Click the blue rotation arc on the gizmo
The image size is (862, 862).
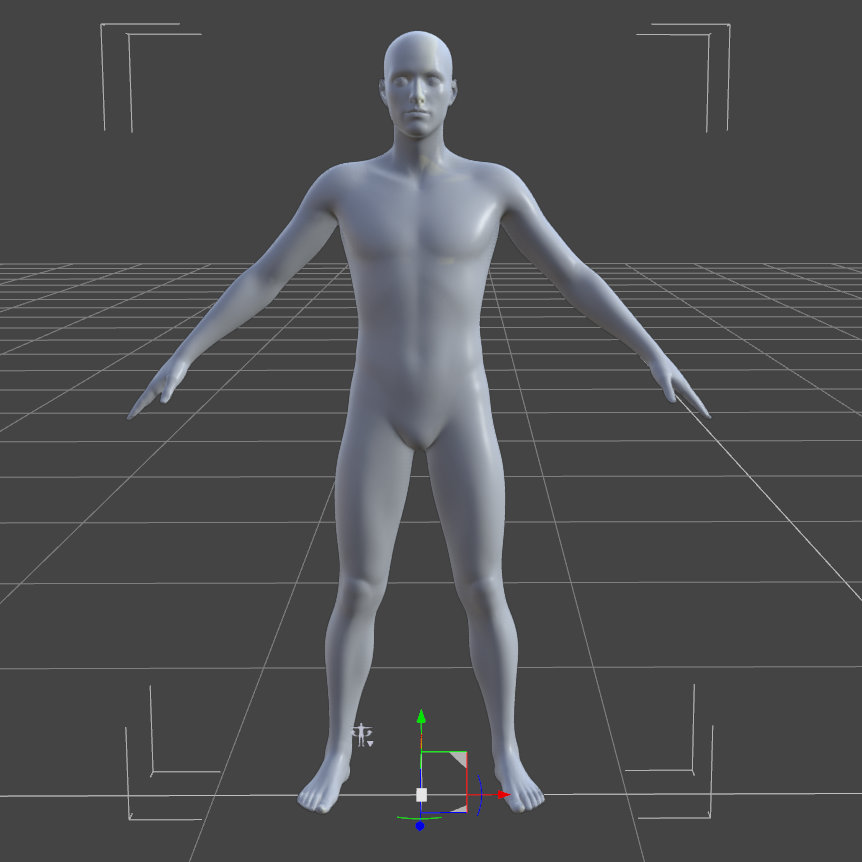[480, 795]
